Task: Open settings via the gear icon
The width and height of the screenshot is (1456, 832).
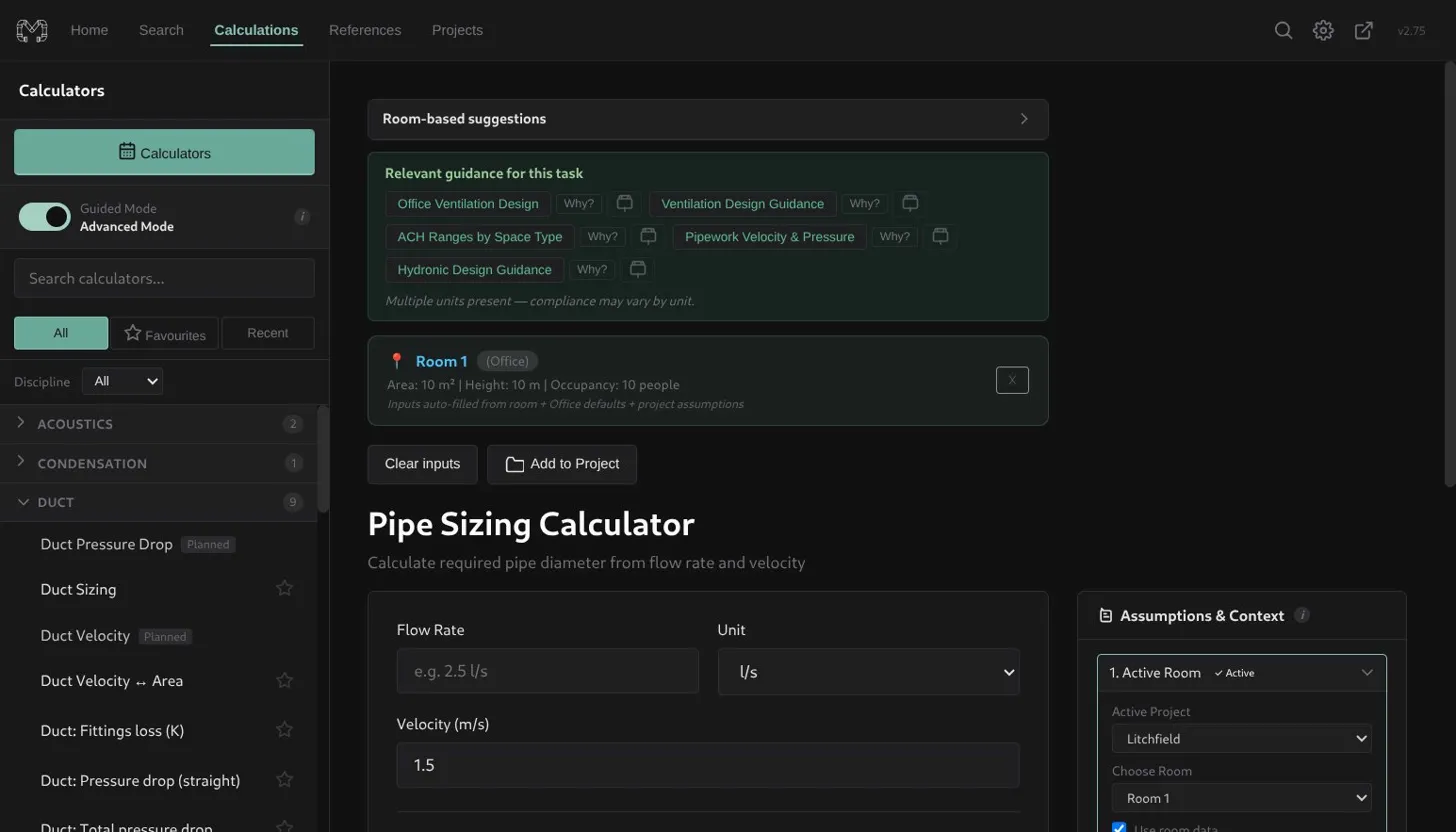Action: [1323, 30]
